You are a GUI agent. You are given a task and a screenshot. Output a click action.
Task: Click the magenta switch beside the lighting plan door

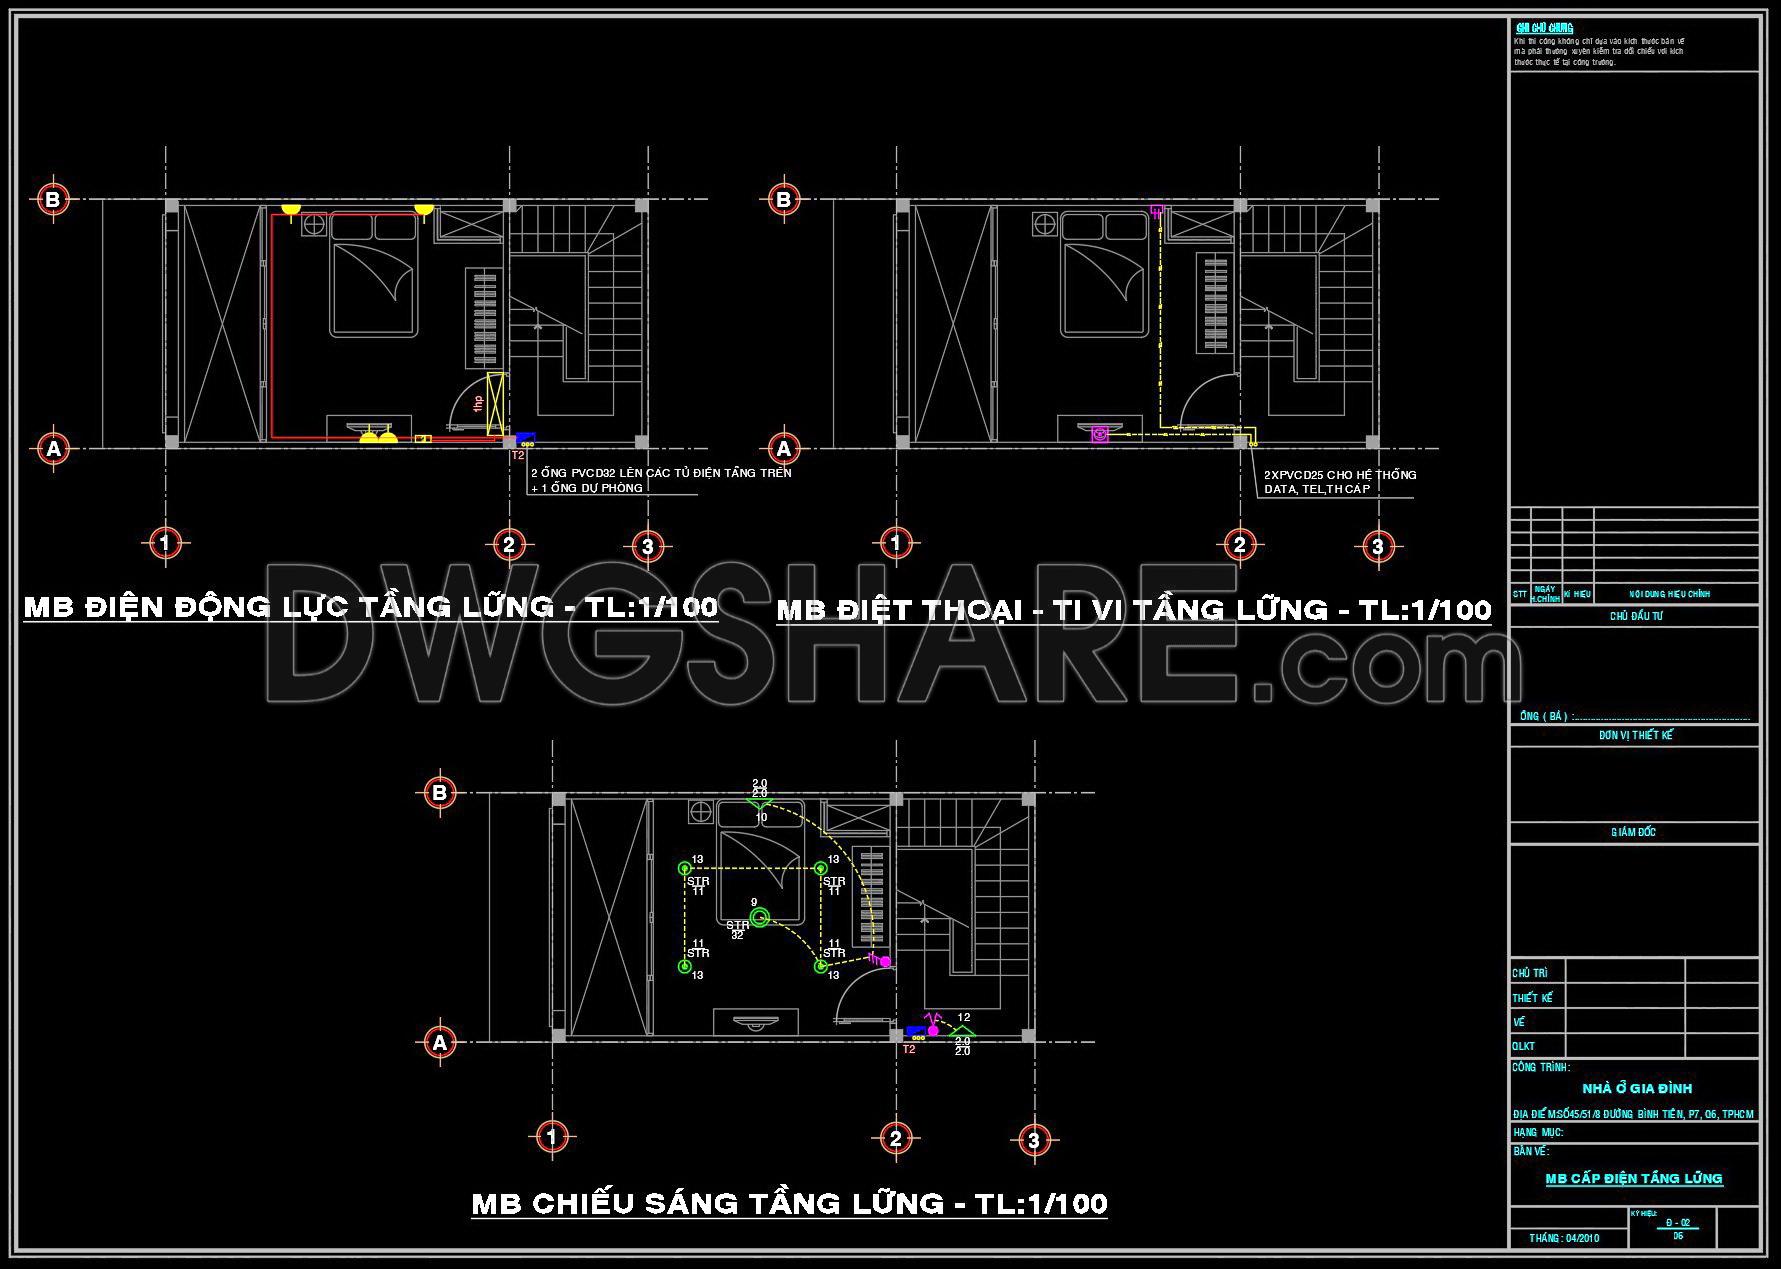[x=884, y=961]
